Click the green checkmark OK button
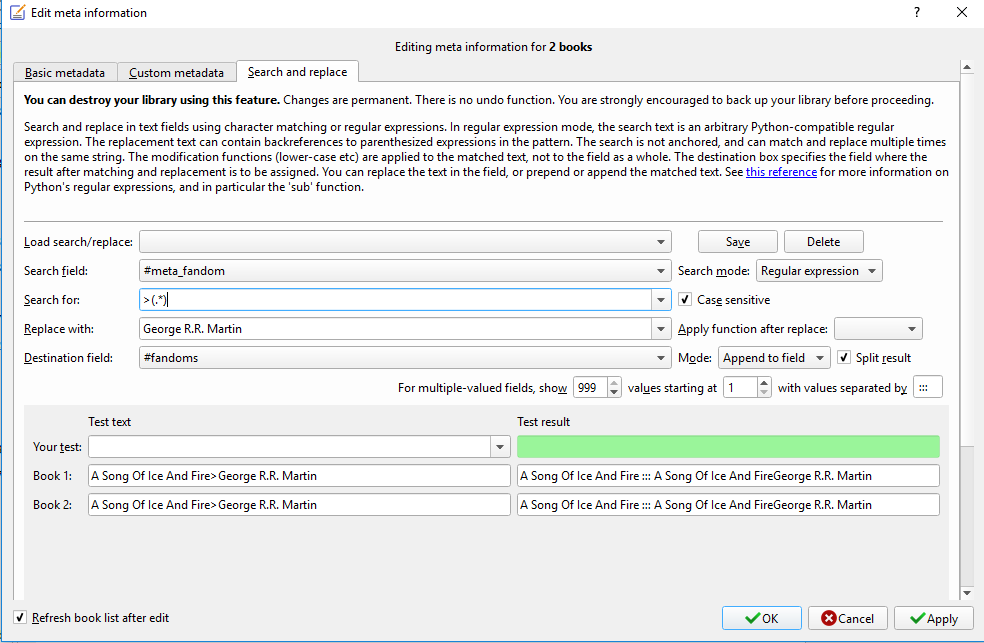The width and height of the screenshot is (984, 643). pos(761,618)
